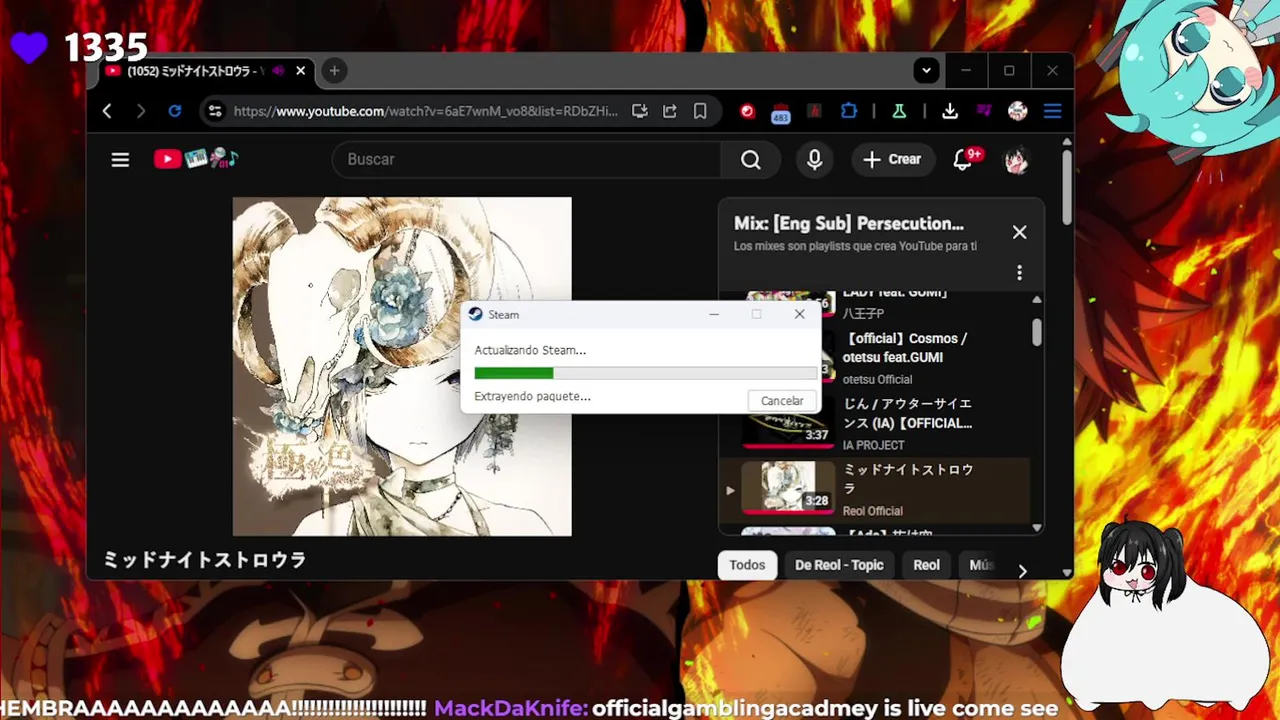Image resolution: width=1280 pixels, height=720 pixels.
Task: Click the Crear button
Action: tap(892, 159)
